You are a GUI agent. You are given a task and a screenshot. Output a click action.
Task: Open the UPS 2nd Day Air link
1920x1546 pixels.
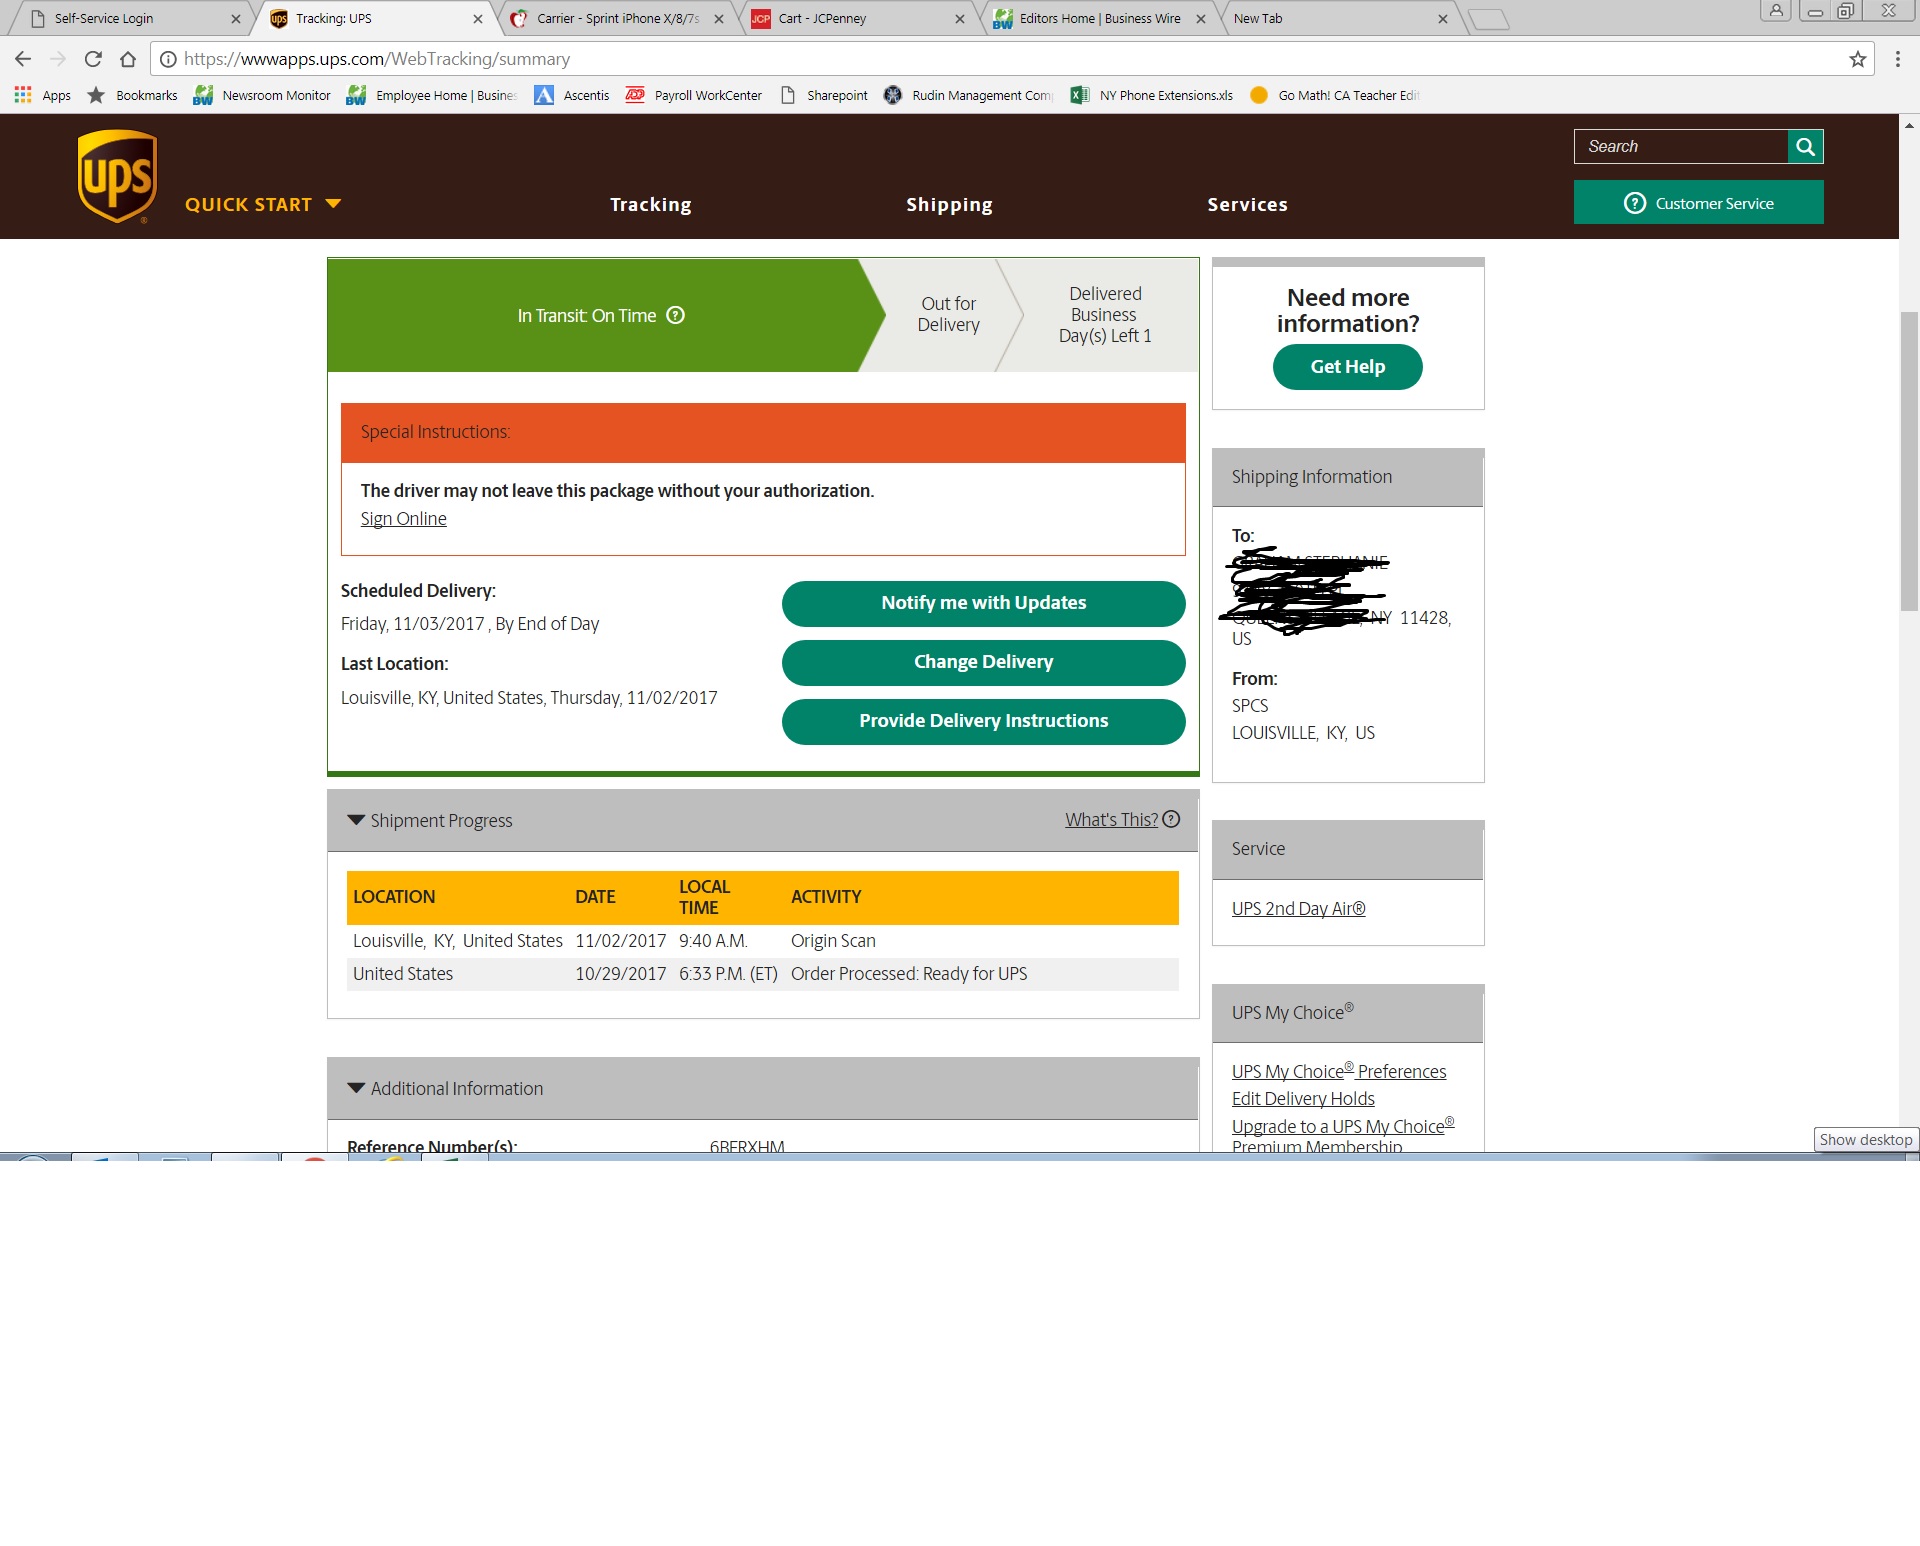click(x=1298, y=908)
